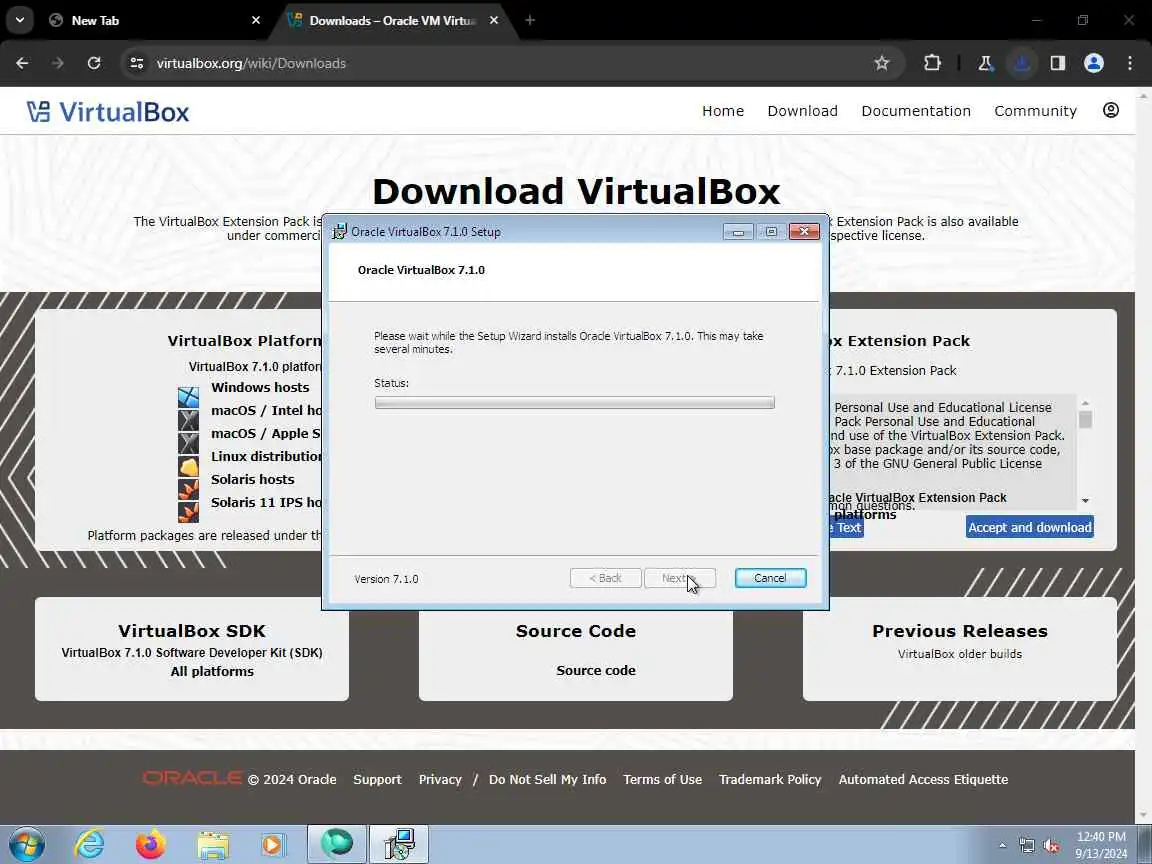
Task: Close the New Tab tab
Action: (x=256, y=21)
